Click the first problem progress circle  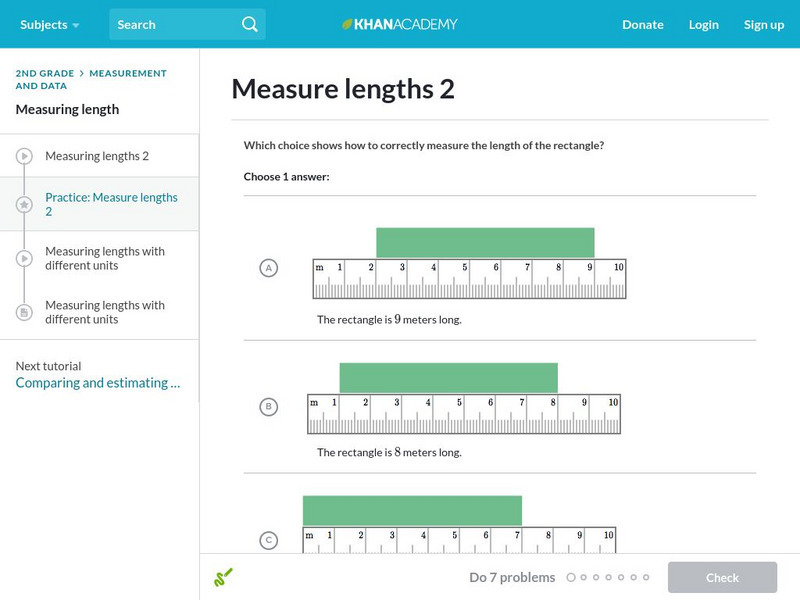[571, 577]
